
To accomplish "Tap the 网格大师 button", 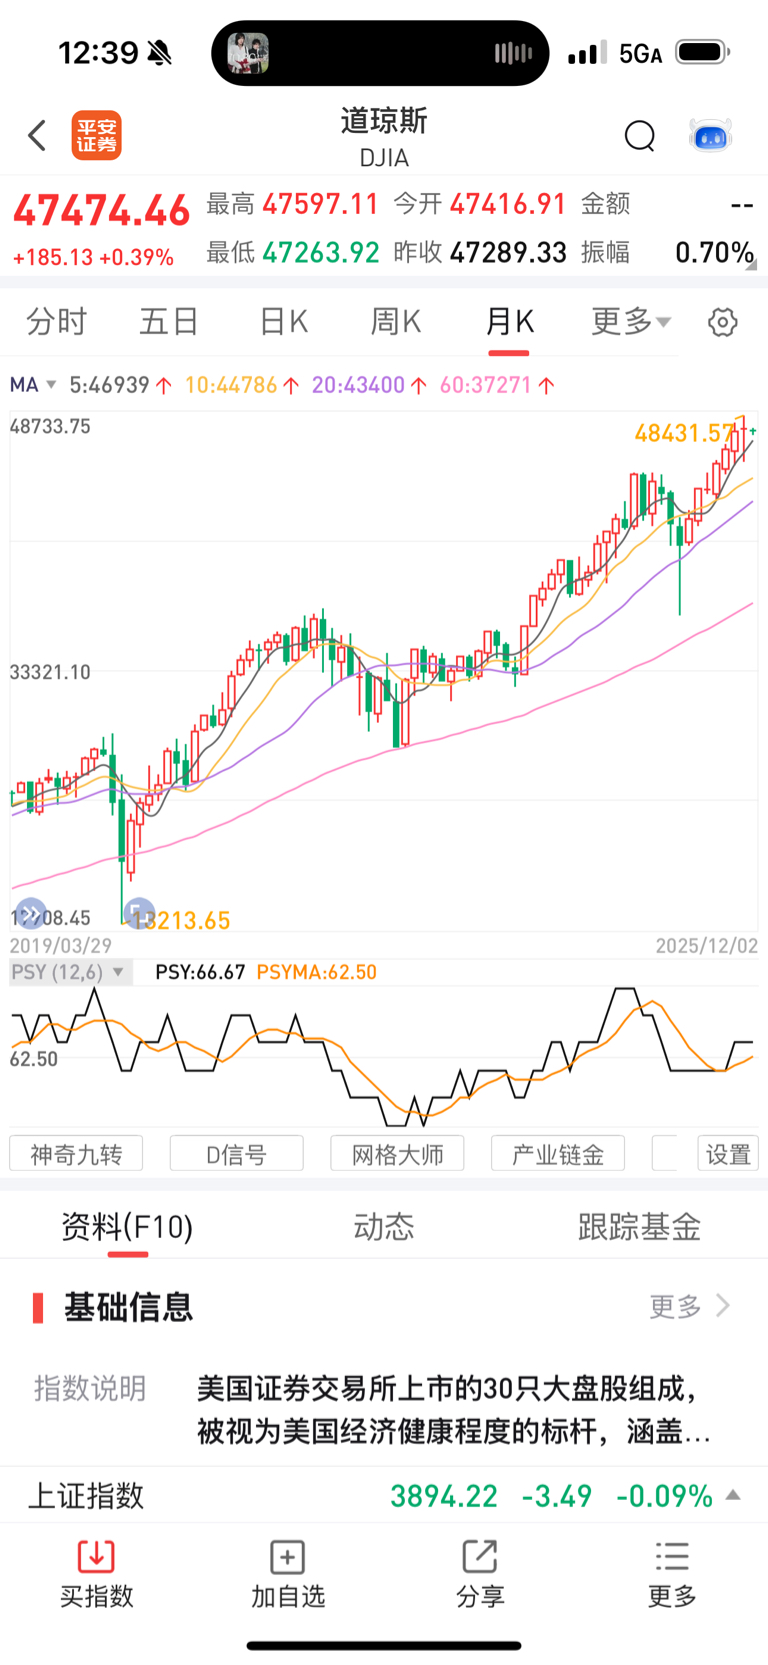I will point(397,1154).
